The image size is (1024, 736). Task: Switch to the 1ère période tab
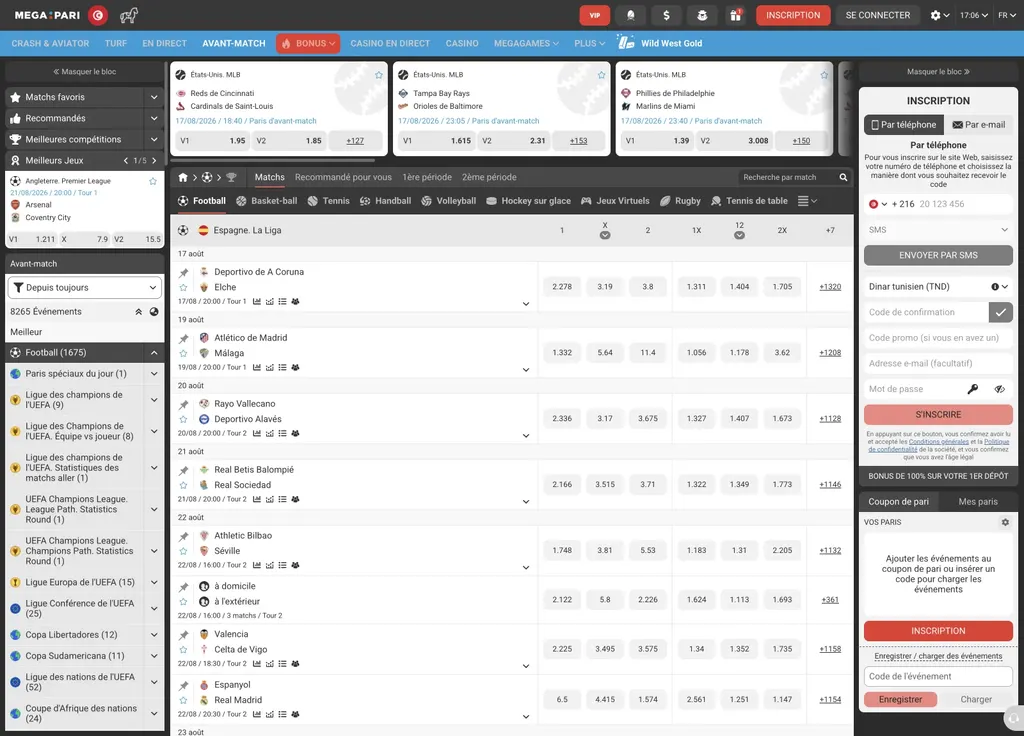427,177
